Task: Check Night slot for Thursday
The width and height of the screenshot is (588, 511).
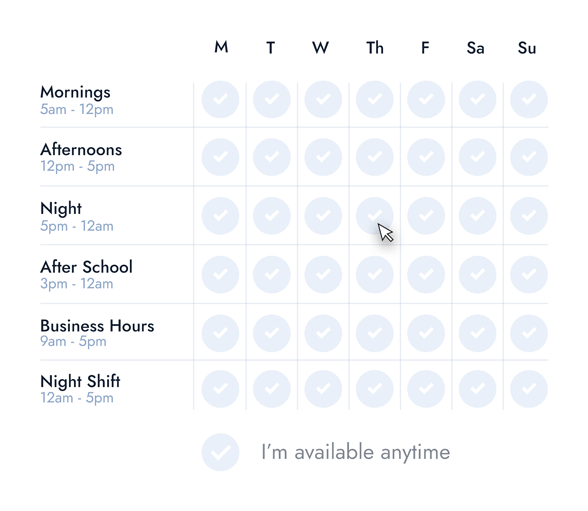Action: 375,216
